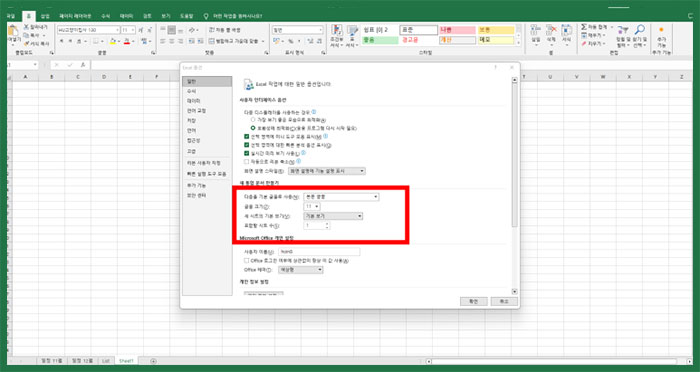The image size is (700, 372).
Task: Select the Formulas category in Excel Options
Action: point(207,91)
